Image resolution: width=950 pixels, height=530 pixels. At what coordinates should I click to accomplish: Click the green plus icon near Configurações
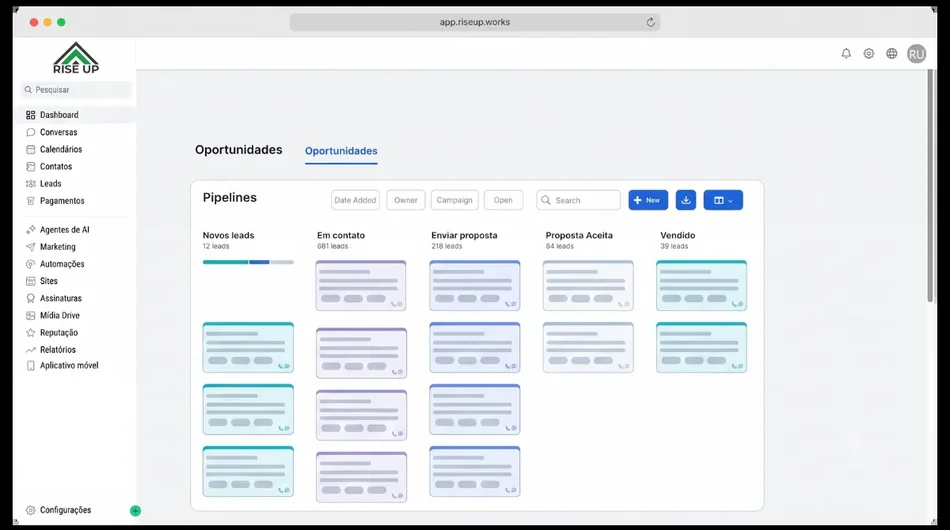135,511
